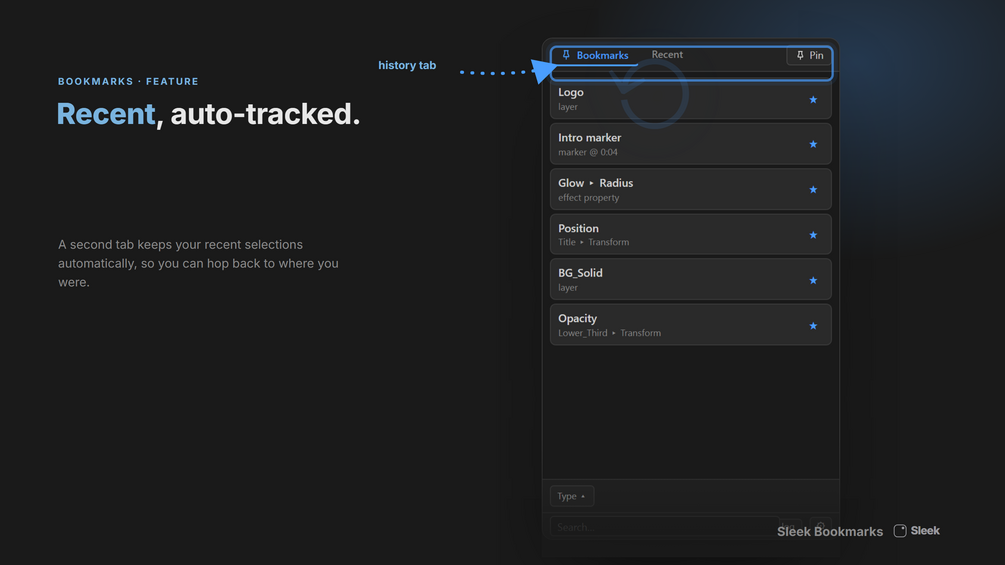Toggle the Opacity bookmark star
1005x565 pixels.
pos(813,326)
